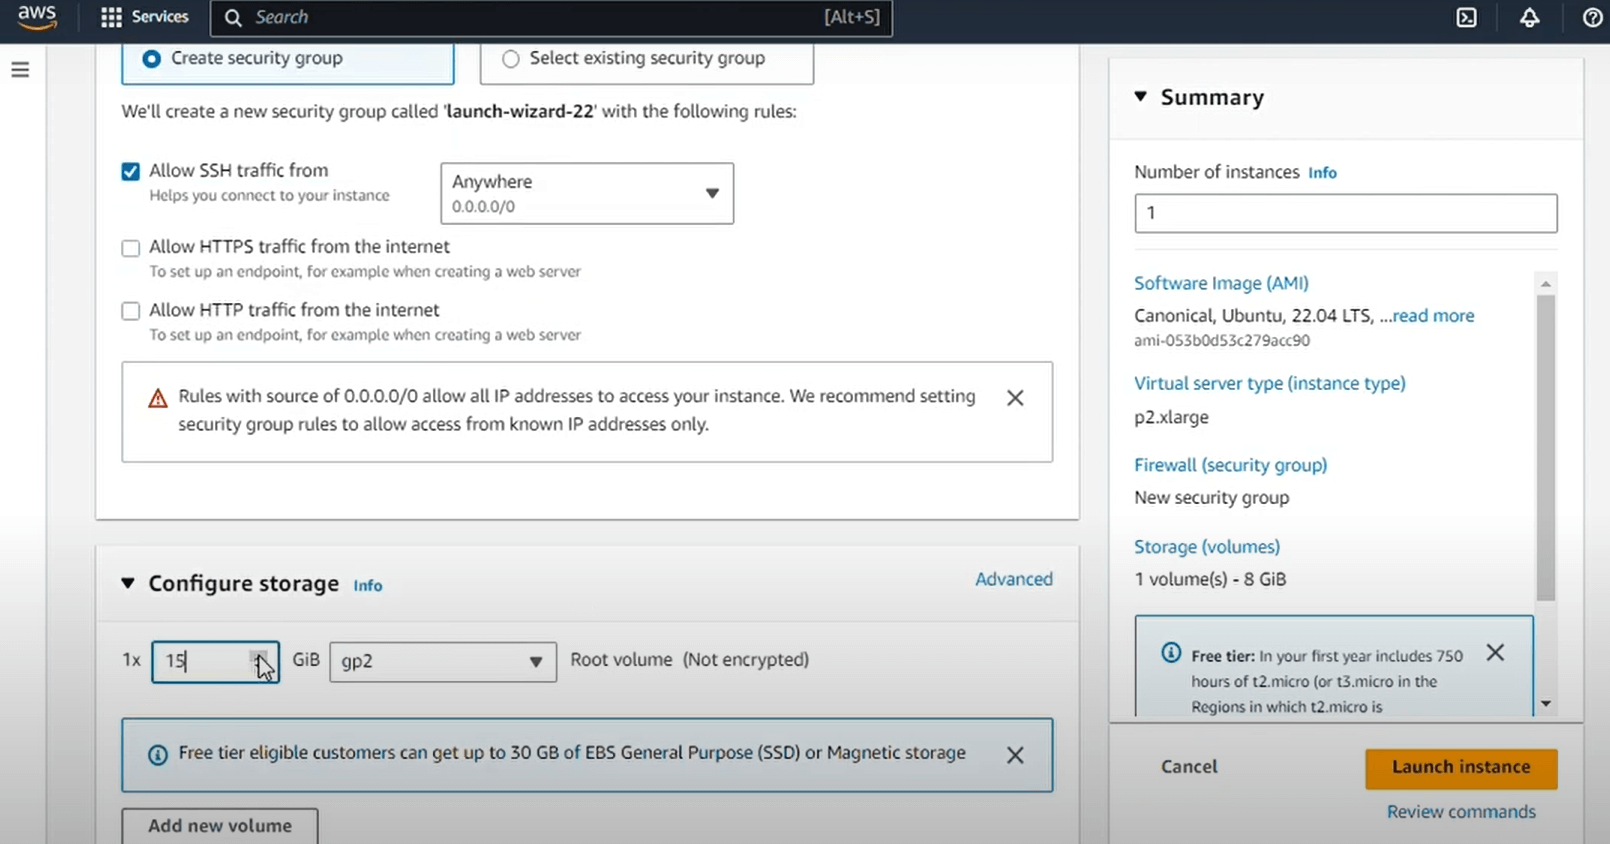Enable Allow HTTPS traffic from the internet
This screenshot has width=1610, height=844.
[131, 248]
